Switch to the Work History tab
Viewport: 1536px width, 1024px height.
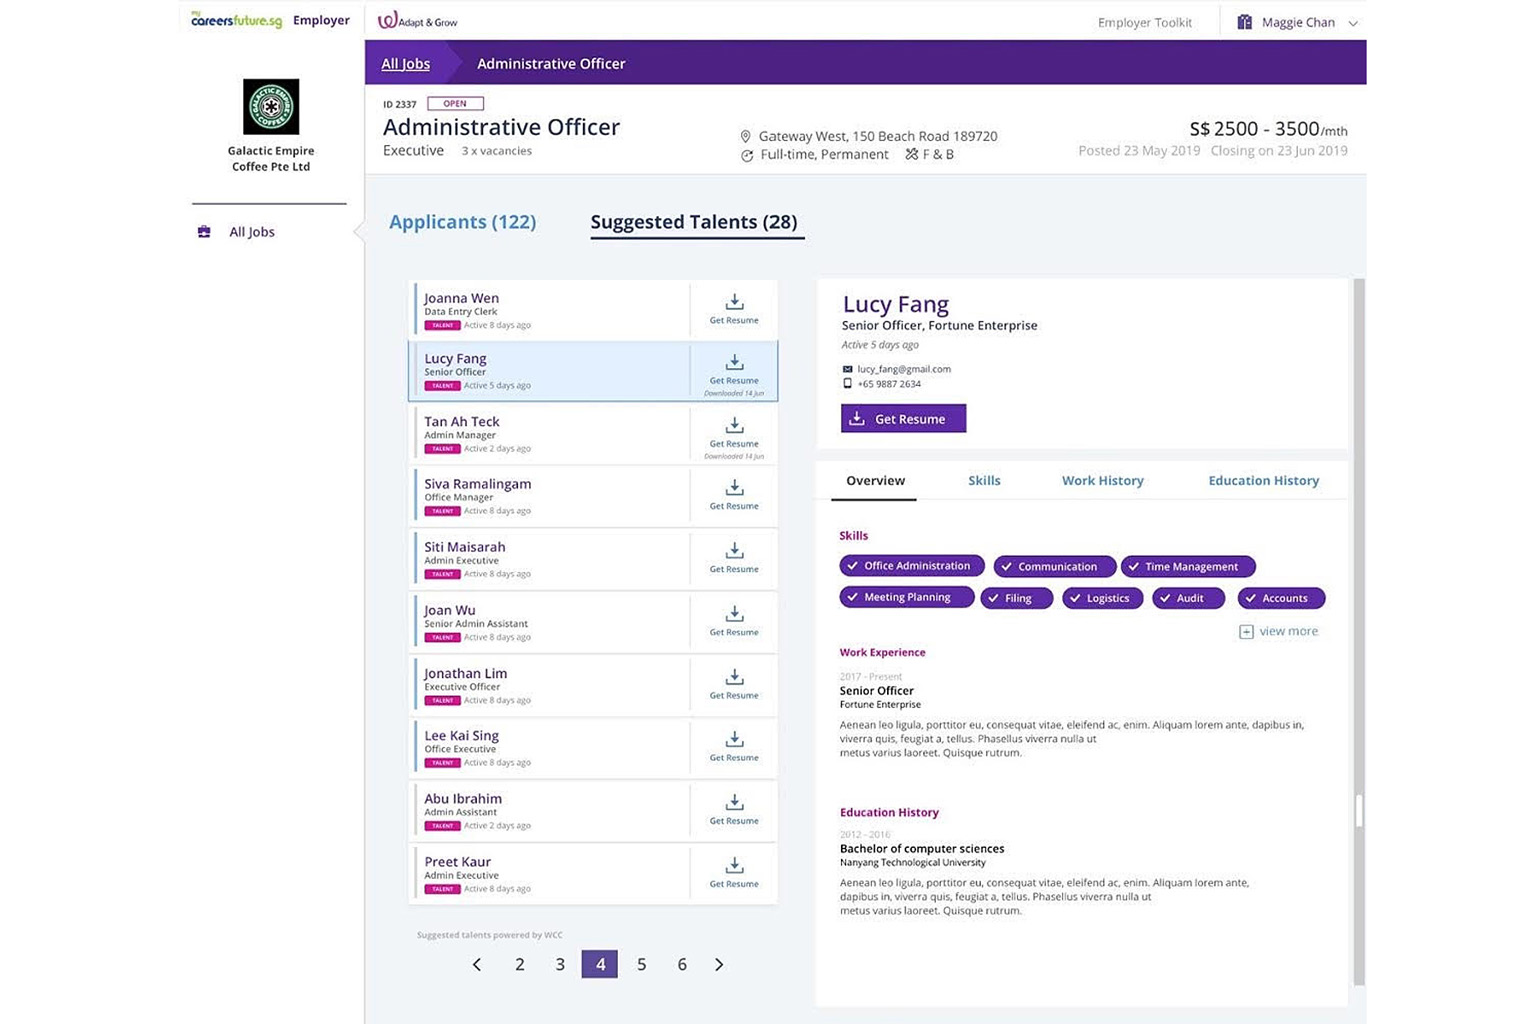tap(1102, 480)
